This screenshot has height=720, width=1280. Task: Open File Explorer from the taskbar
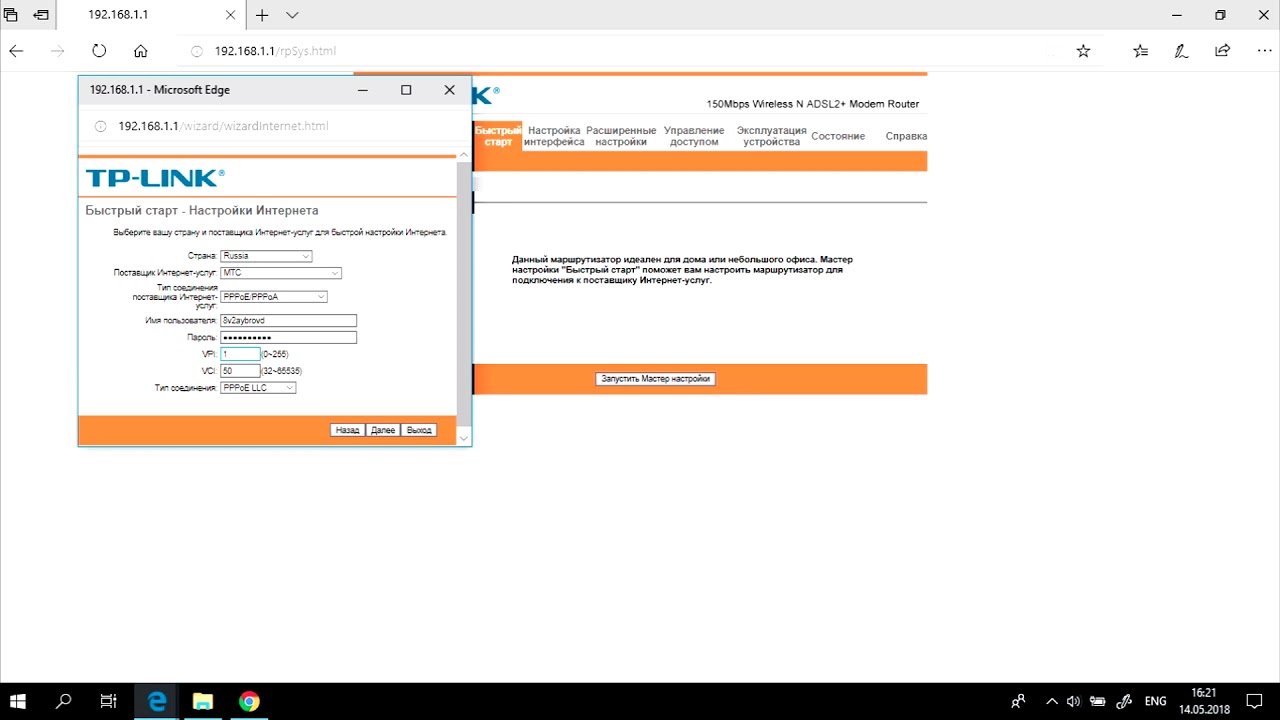pyautogui.click(x=203, y=702)
